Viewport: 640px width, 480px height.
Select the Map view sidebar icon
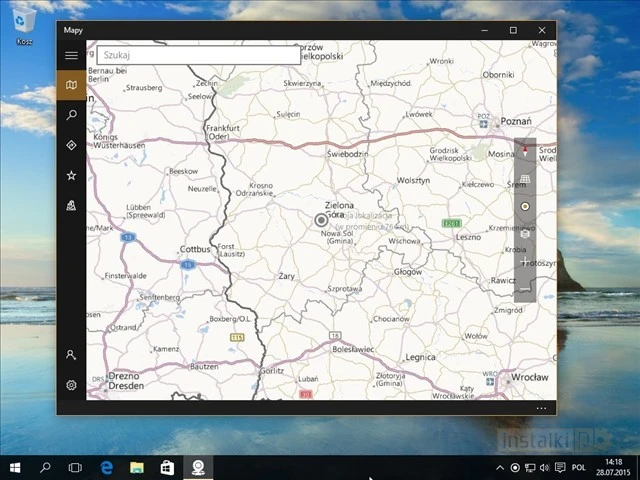71,85
